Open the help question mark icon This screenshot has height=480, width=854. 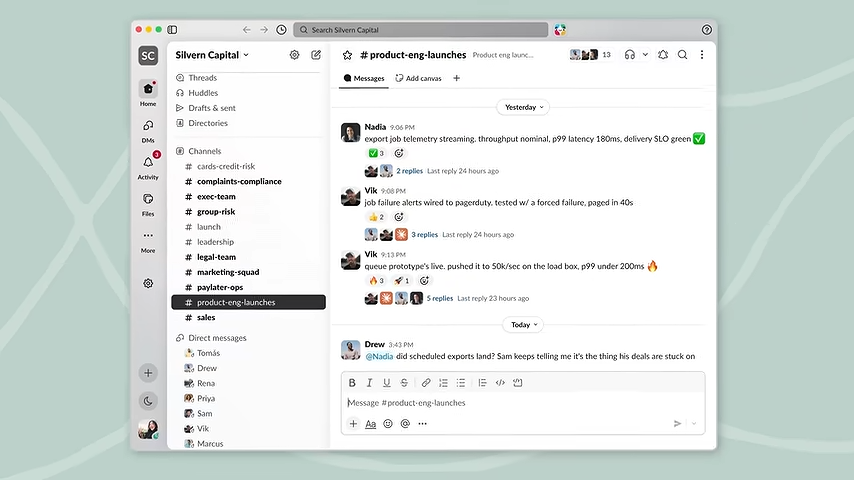tap(706, 29)
